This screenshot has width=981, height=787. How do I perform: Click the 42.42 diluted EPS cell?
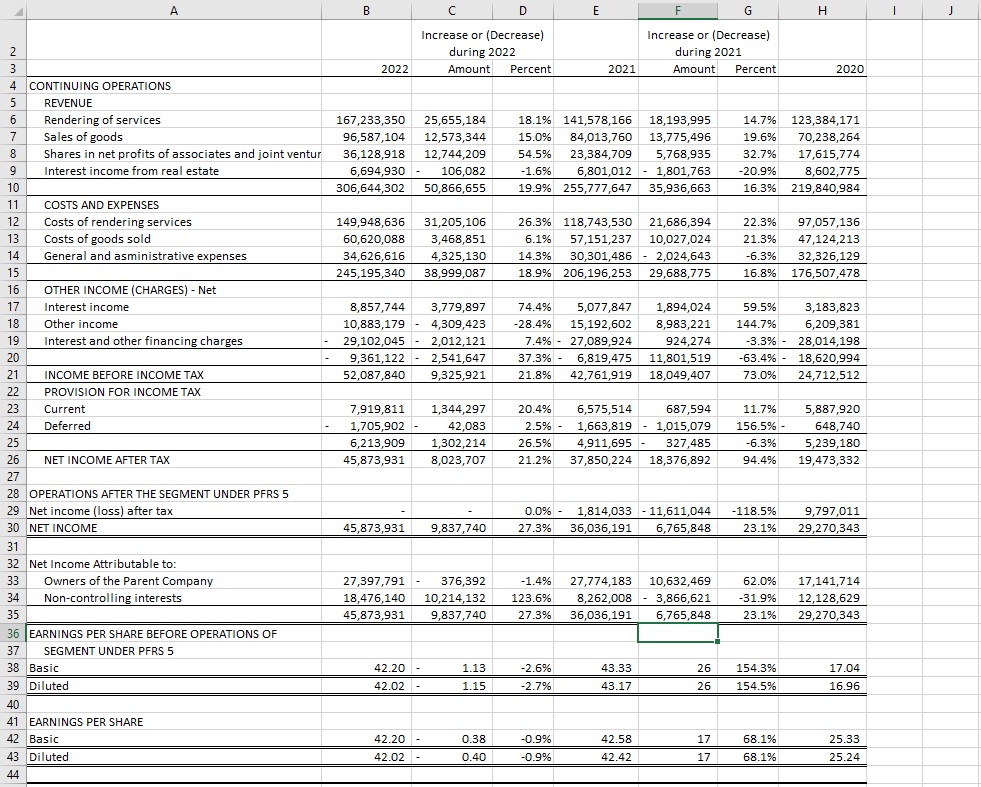tap(596, 757)
